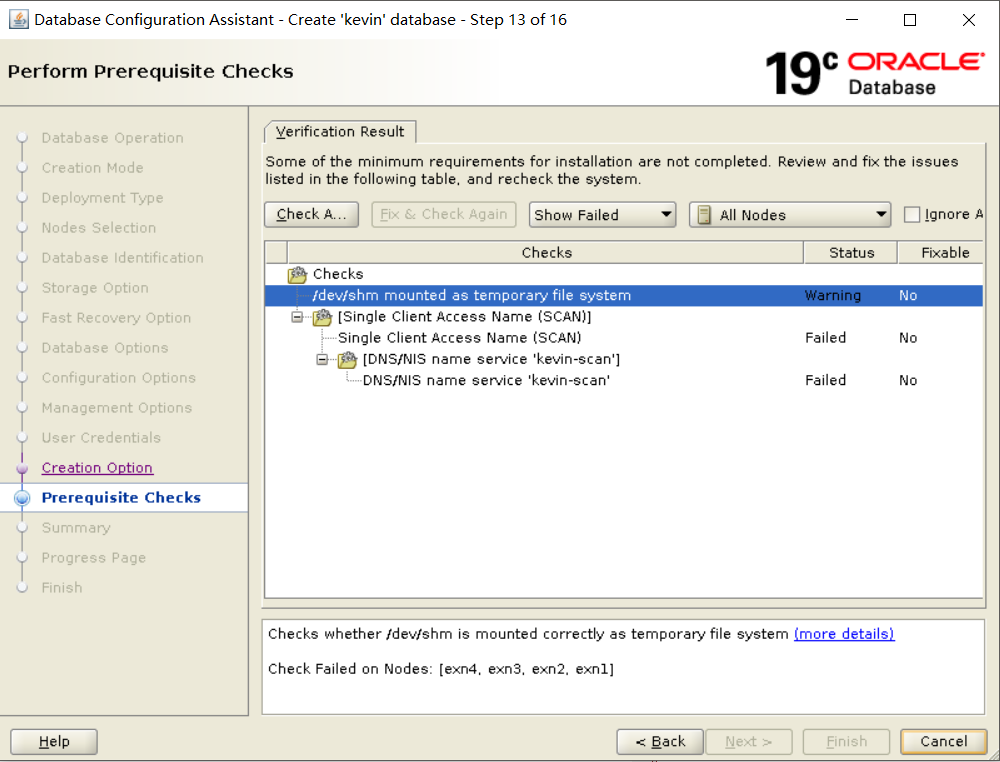This screenshot has width=1000, height=762.
Task: Click the Check Again button
Action: click(x=311, y=214)
